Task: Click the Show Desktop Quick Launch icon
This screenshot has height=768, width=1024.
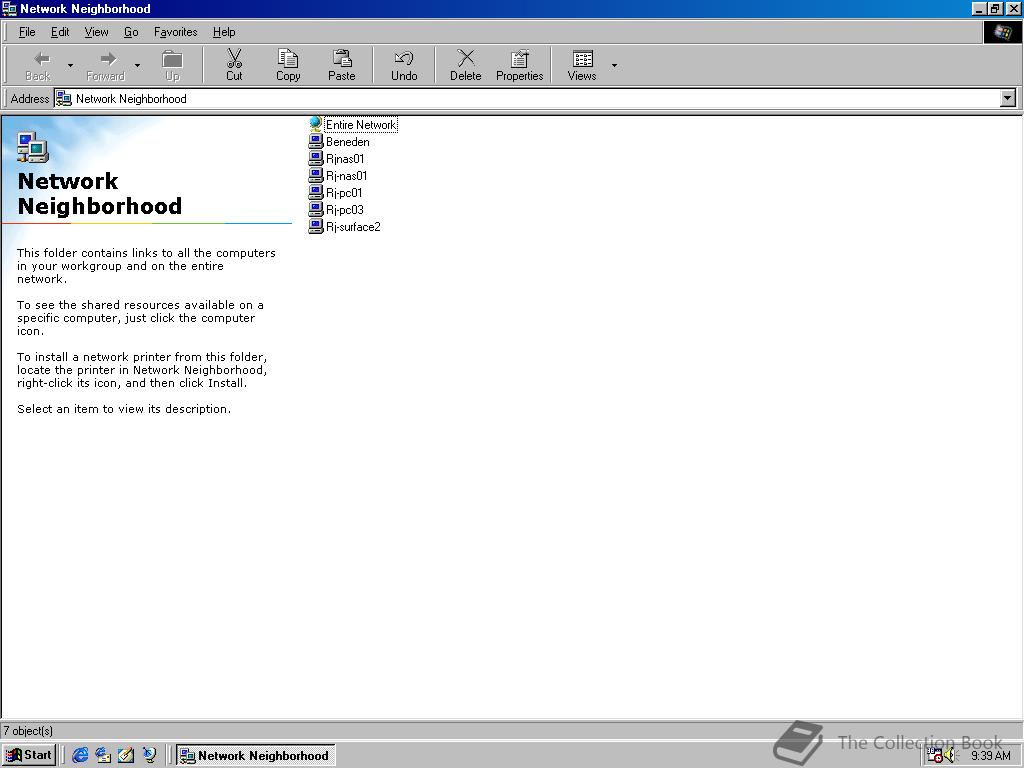Action: click(126, 755)
